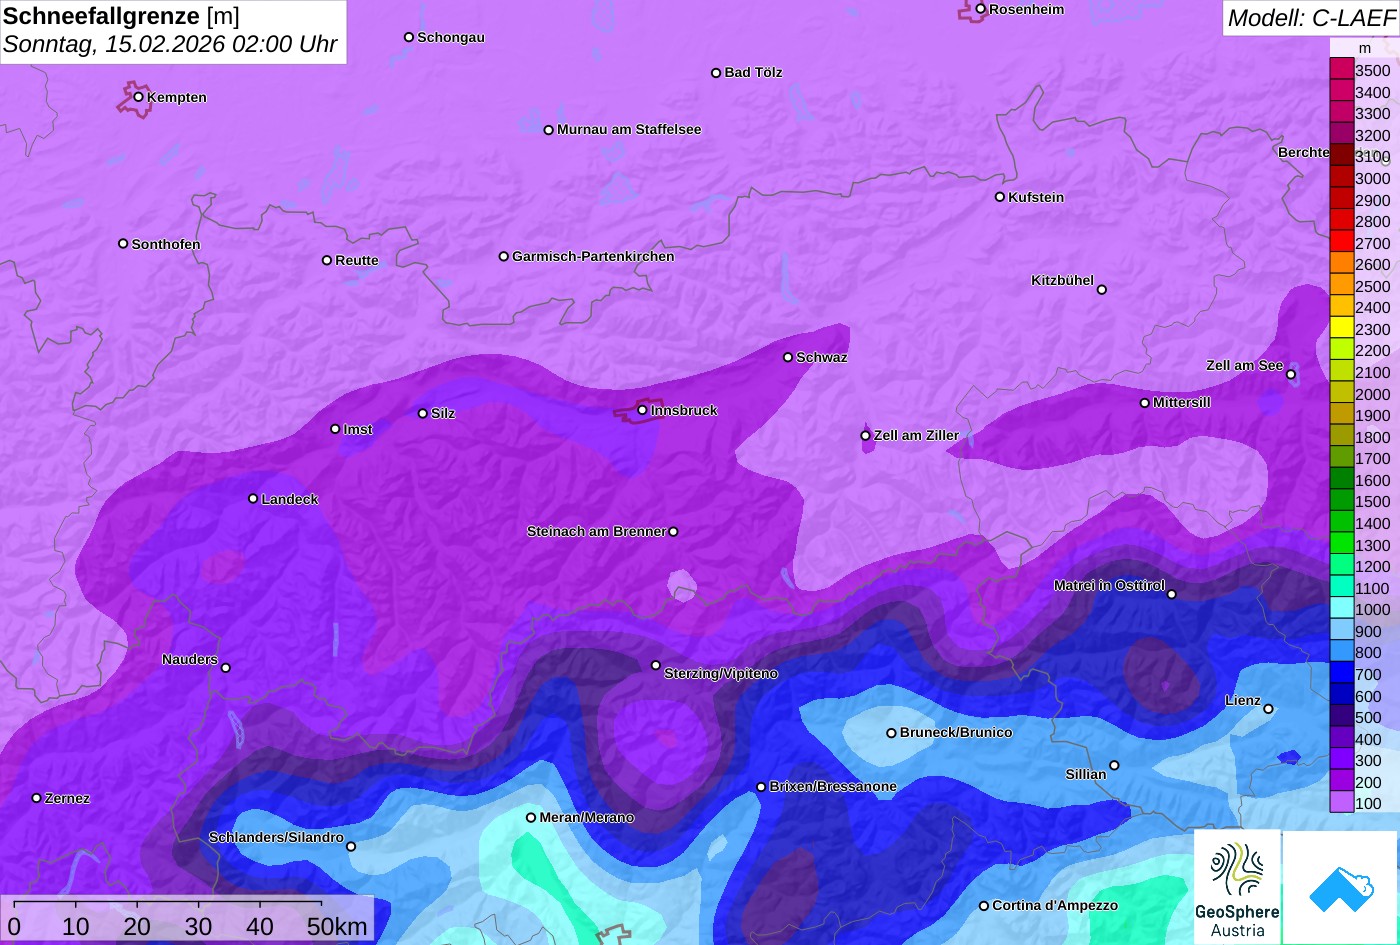1400x945 pixels.
Task: Click the Landeck marker dot
Action: pos(253,499)
